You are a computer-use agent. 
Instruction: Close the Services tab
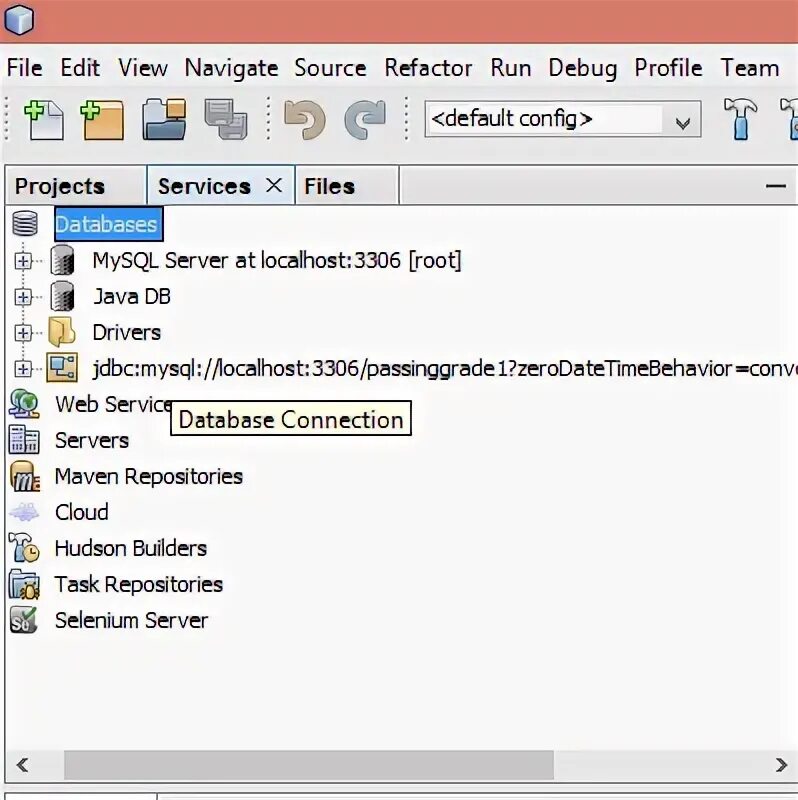(274, 185)
